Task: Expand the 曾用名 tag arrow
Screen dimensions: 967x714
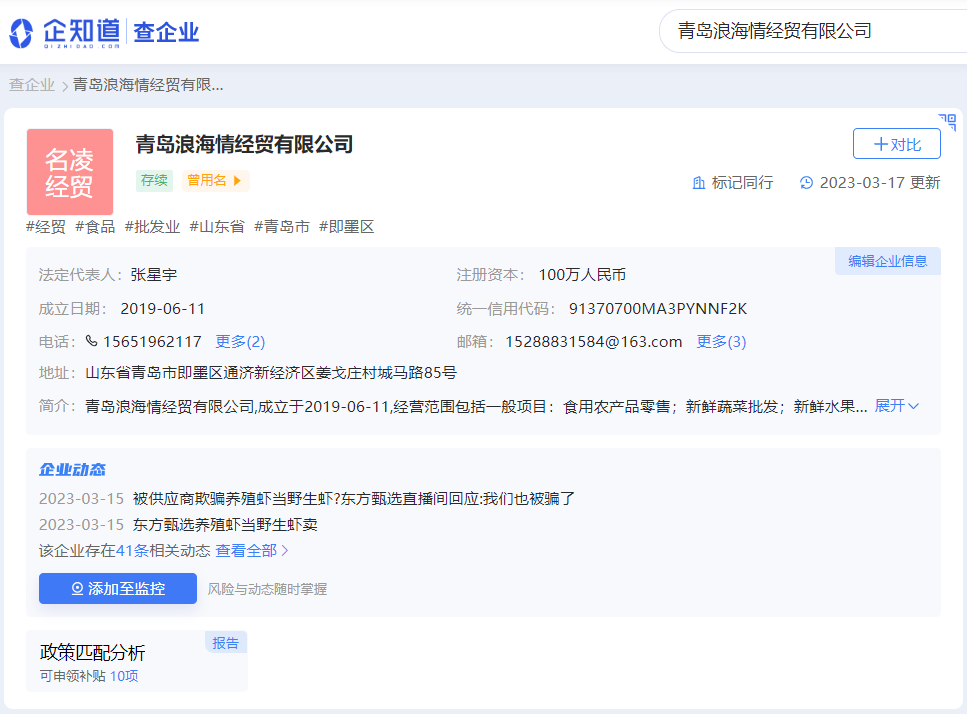Action: (x=237, y=181)
